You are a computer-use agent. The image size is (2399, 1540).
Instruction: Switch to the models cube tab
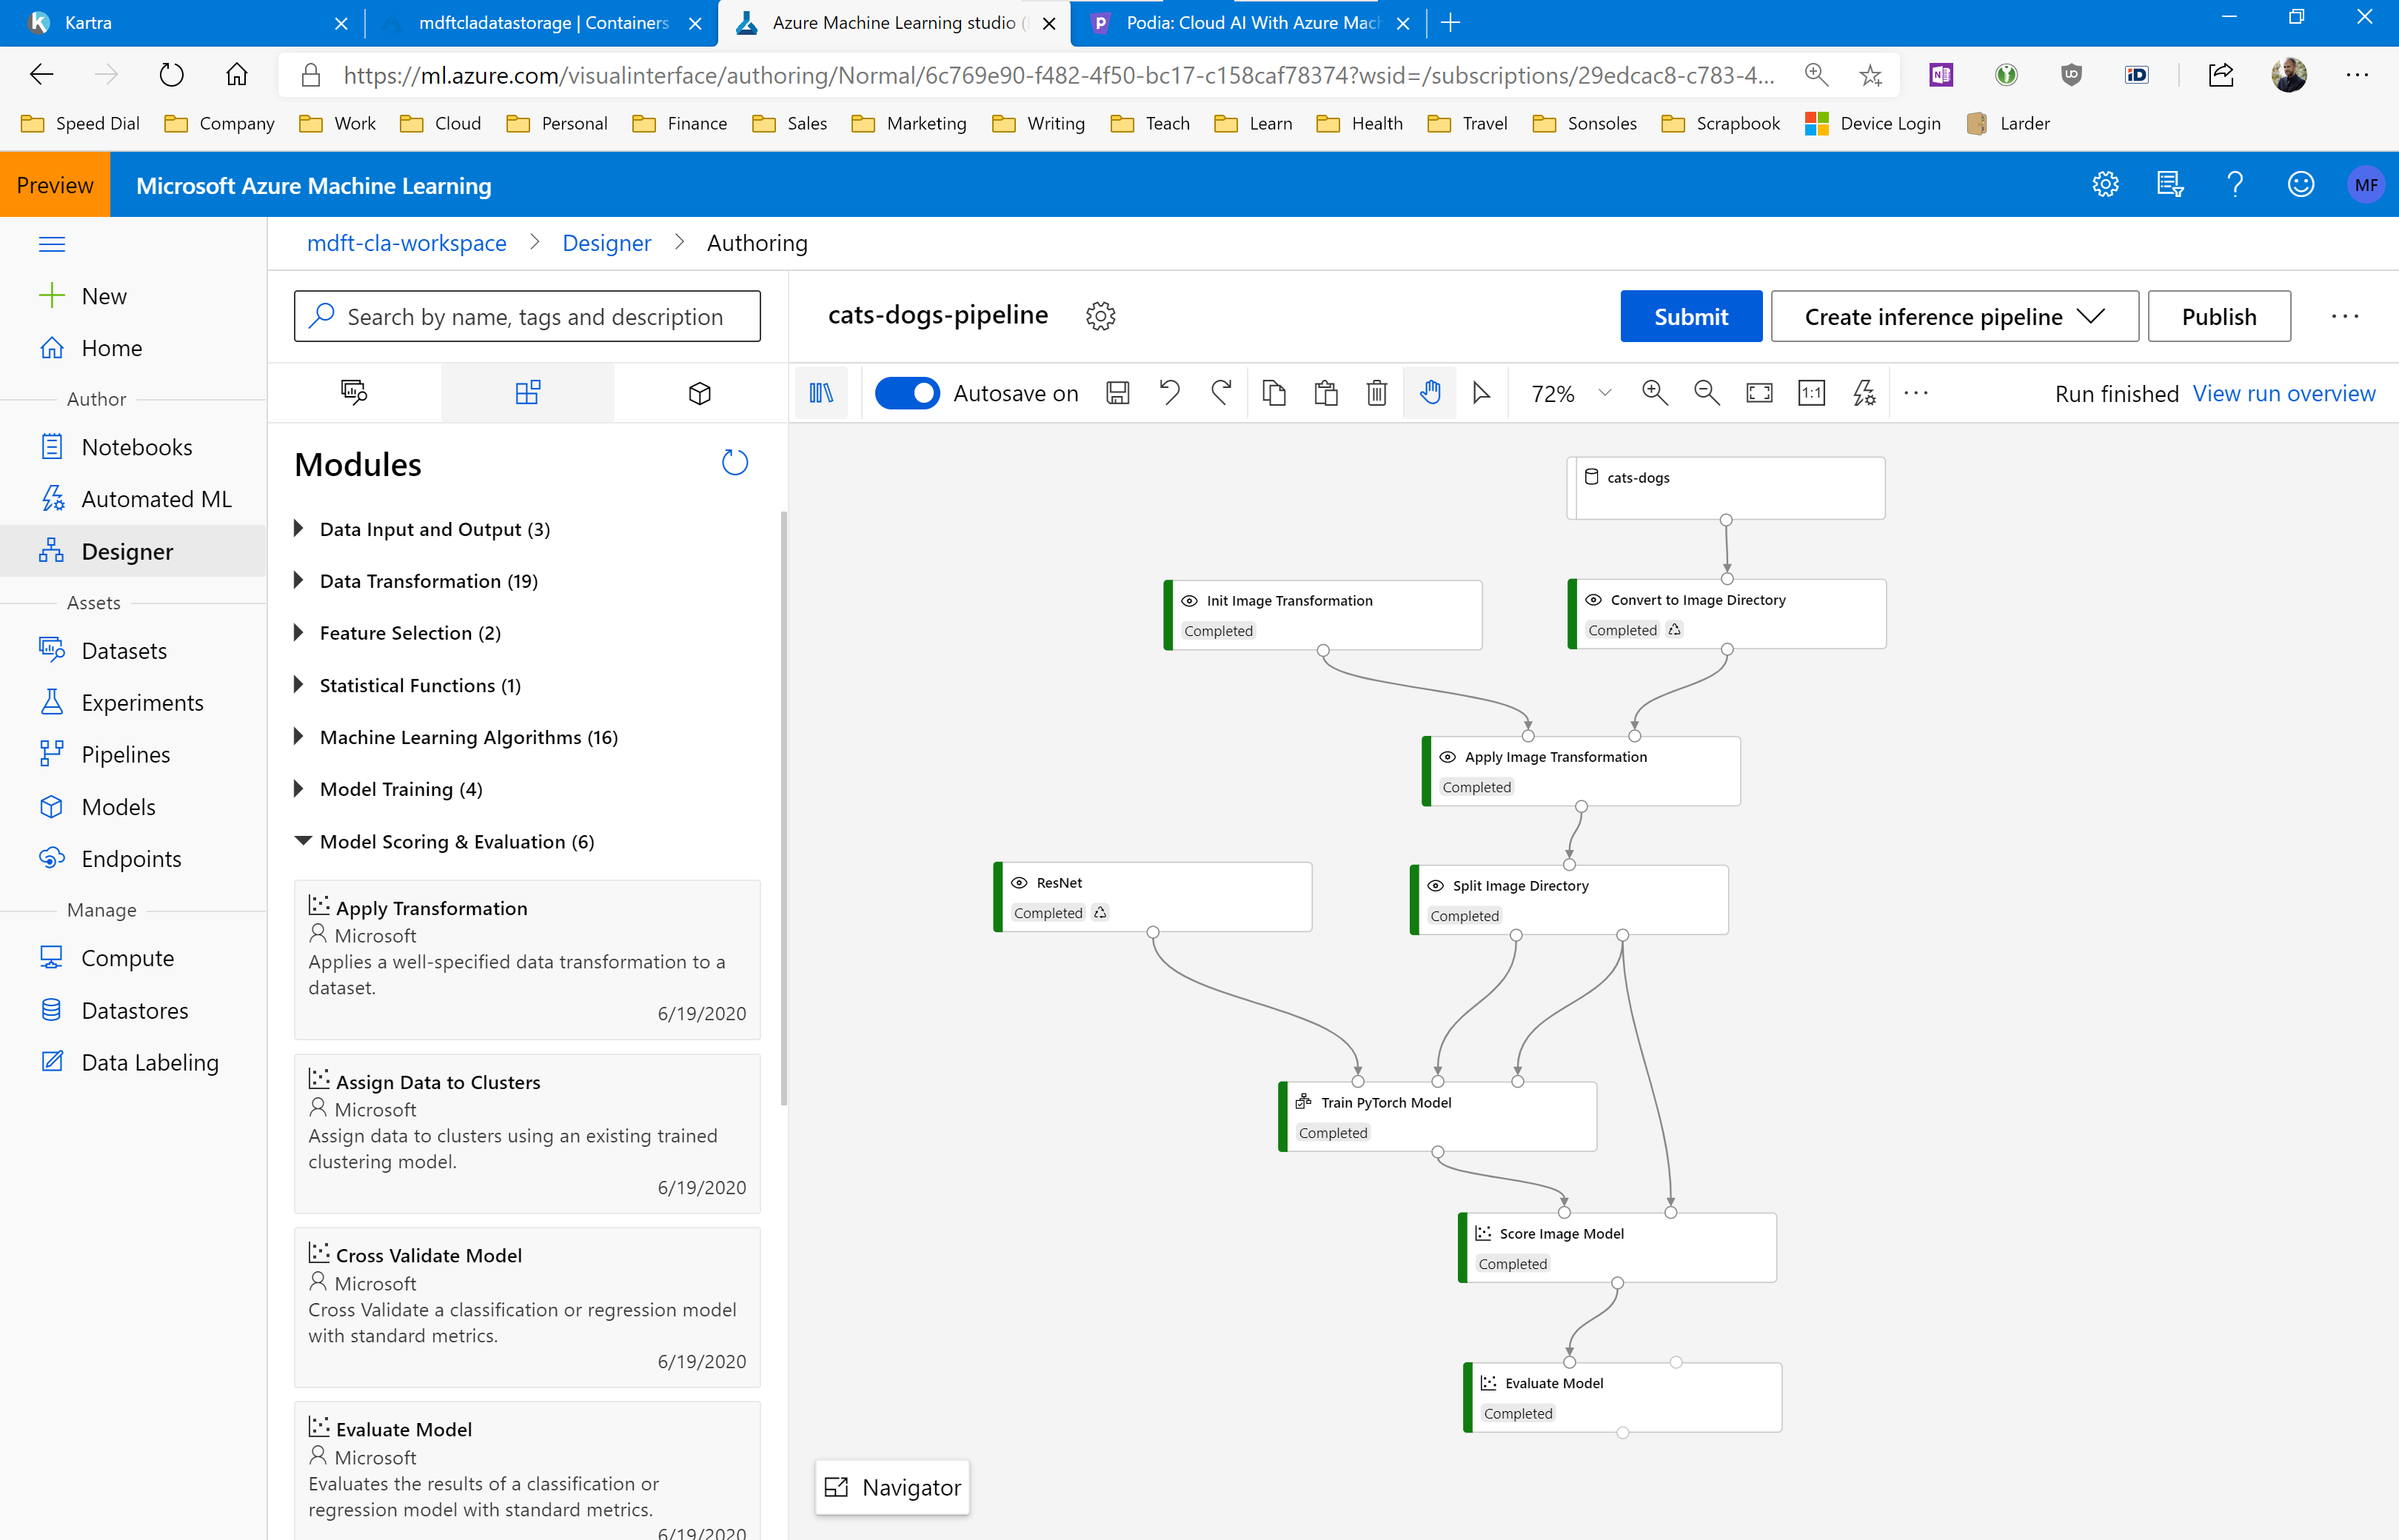[700, 393]
